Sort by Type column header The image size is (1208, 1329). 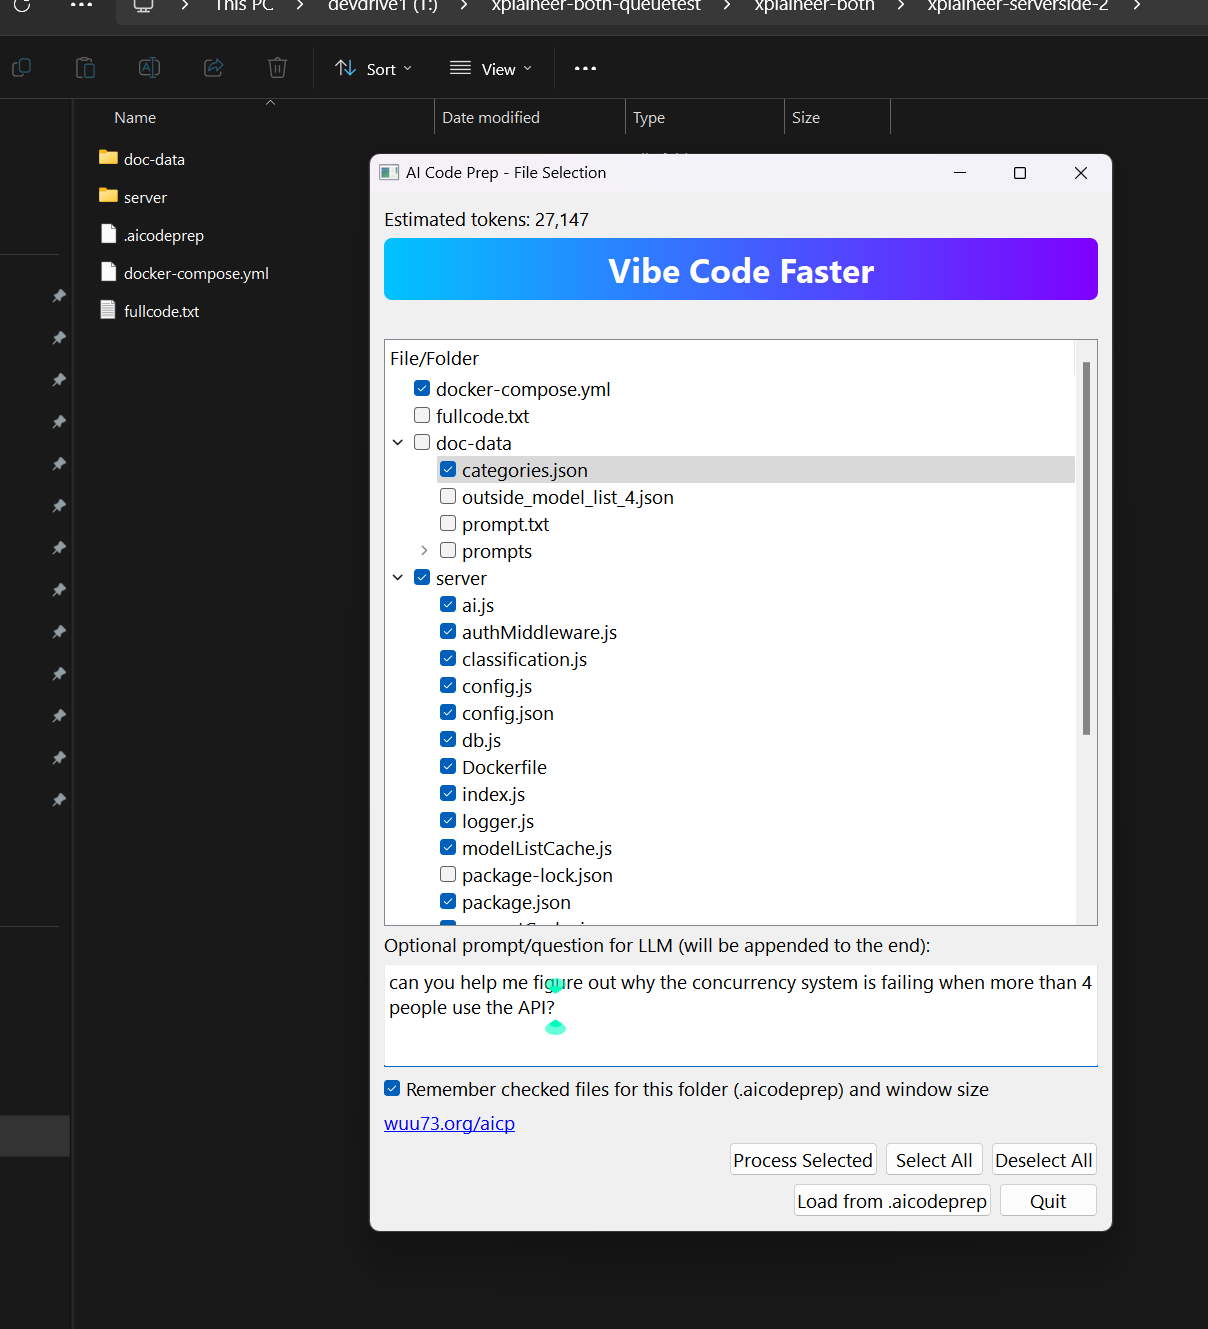click(649, 117)
